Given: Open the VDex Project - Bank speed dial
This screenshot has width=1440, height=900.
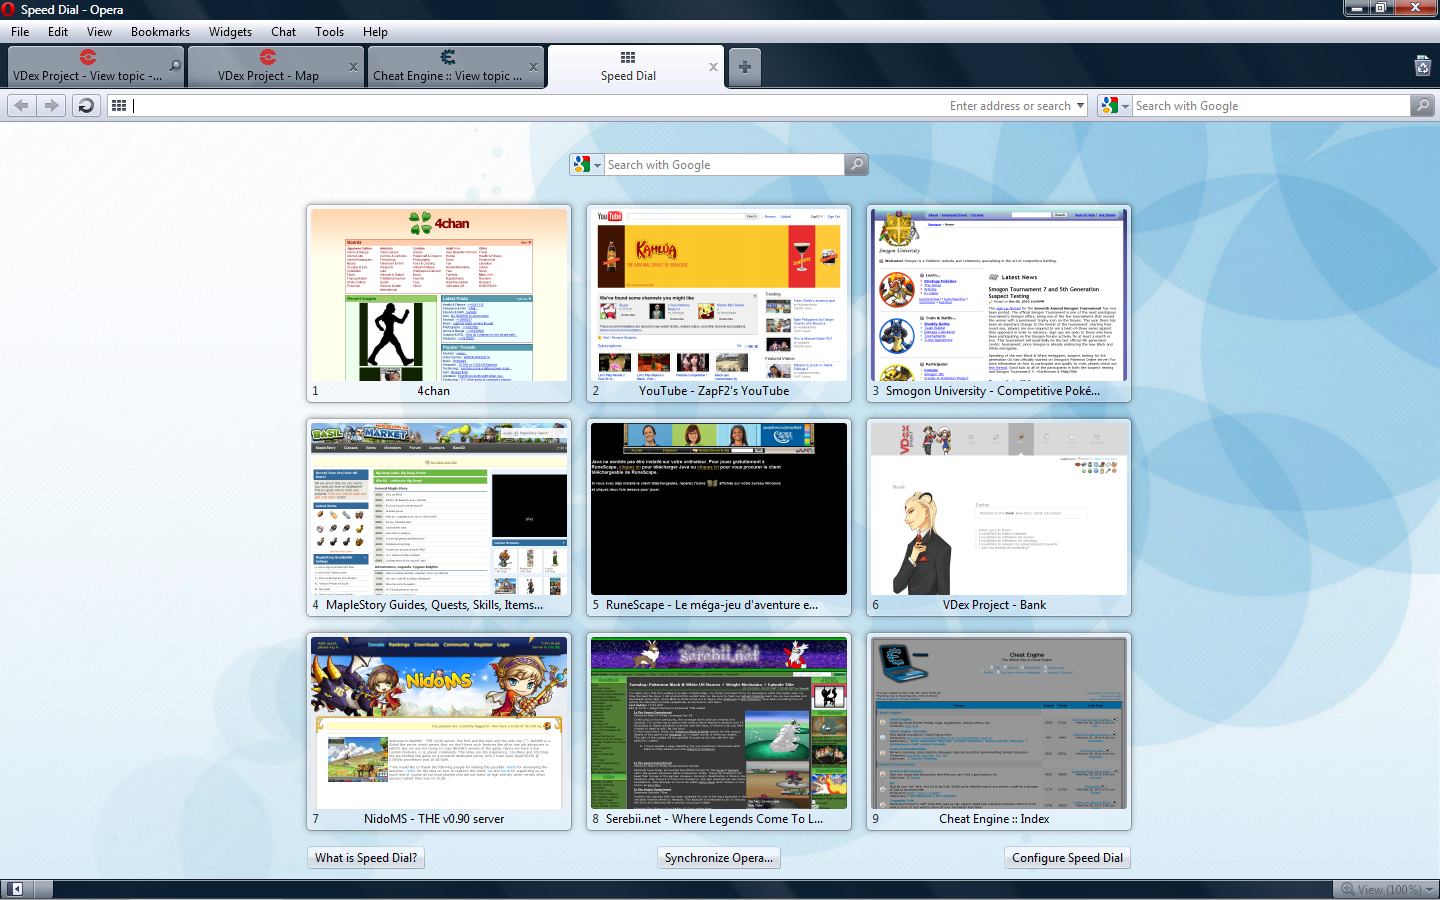Looking at the screenshot, I should pyautogui.click(x=999, y=518).
